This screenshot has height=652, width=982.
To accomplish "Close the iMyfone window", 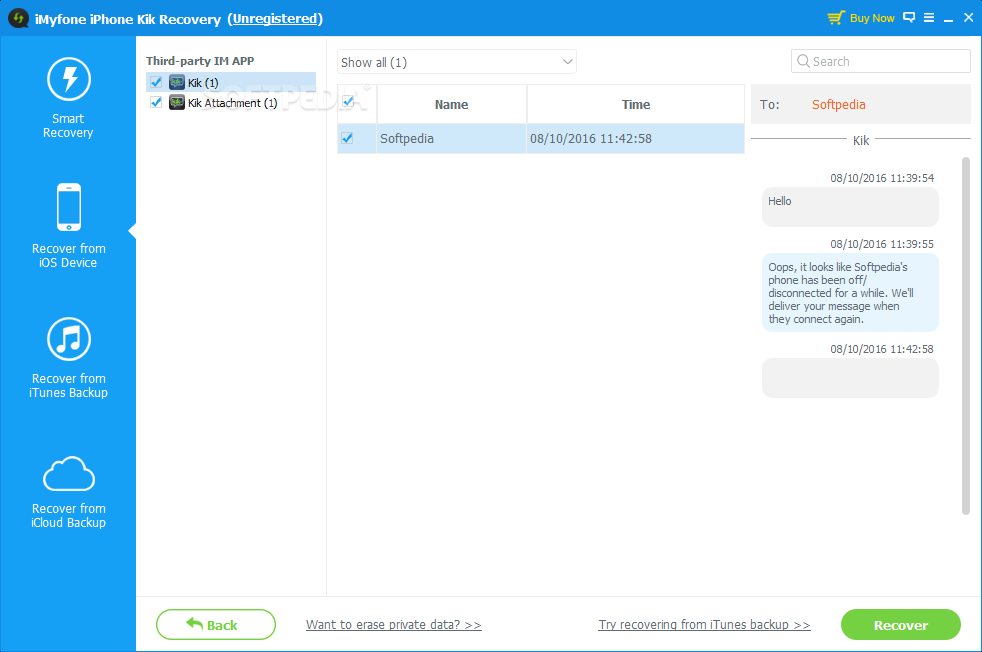I will [968, 18].
